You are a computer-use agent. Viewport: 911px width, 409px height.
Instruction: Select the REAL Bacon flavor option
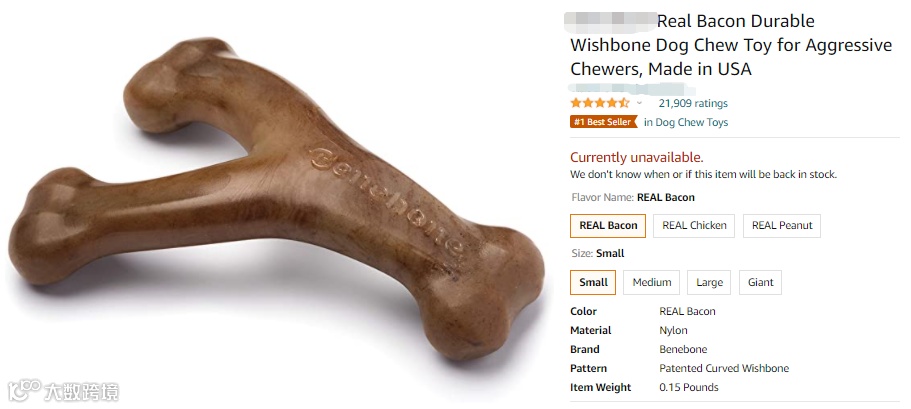tap(608, 225)
